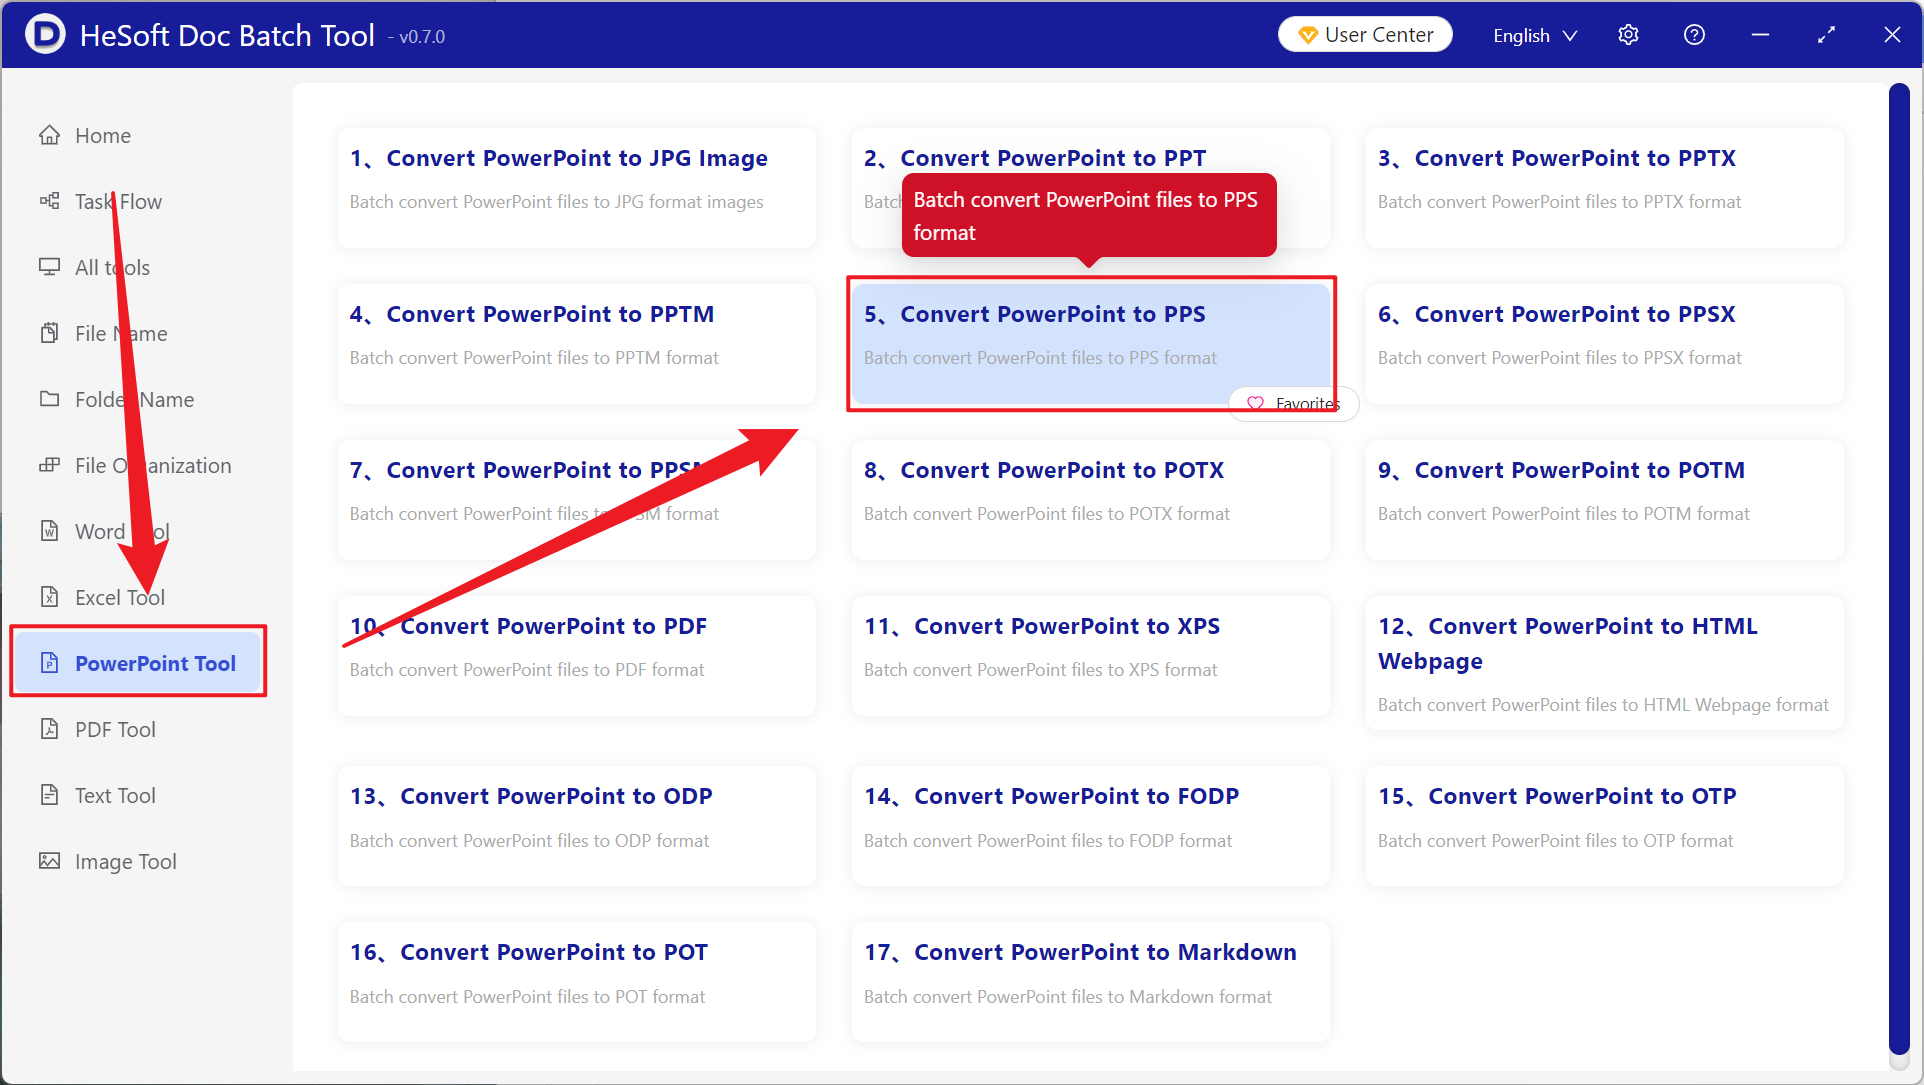
Task: Click the File Name sidebar icon
Action: [x=49, y=333]
